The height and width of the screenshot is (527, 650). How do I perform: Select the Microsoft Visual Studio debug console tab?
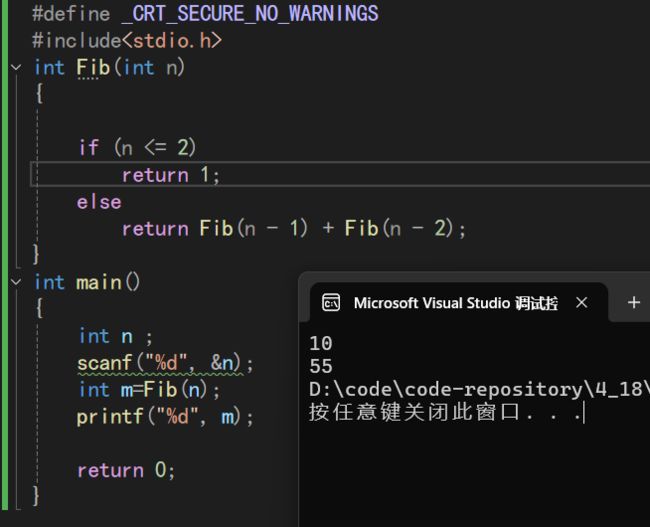pos(458,303)
